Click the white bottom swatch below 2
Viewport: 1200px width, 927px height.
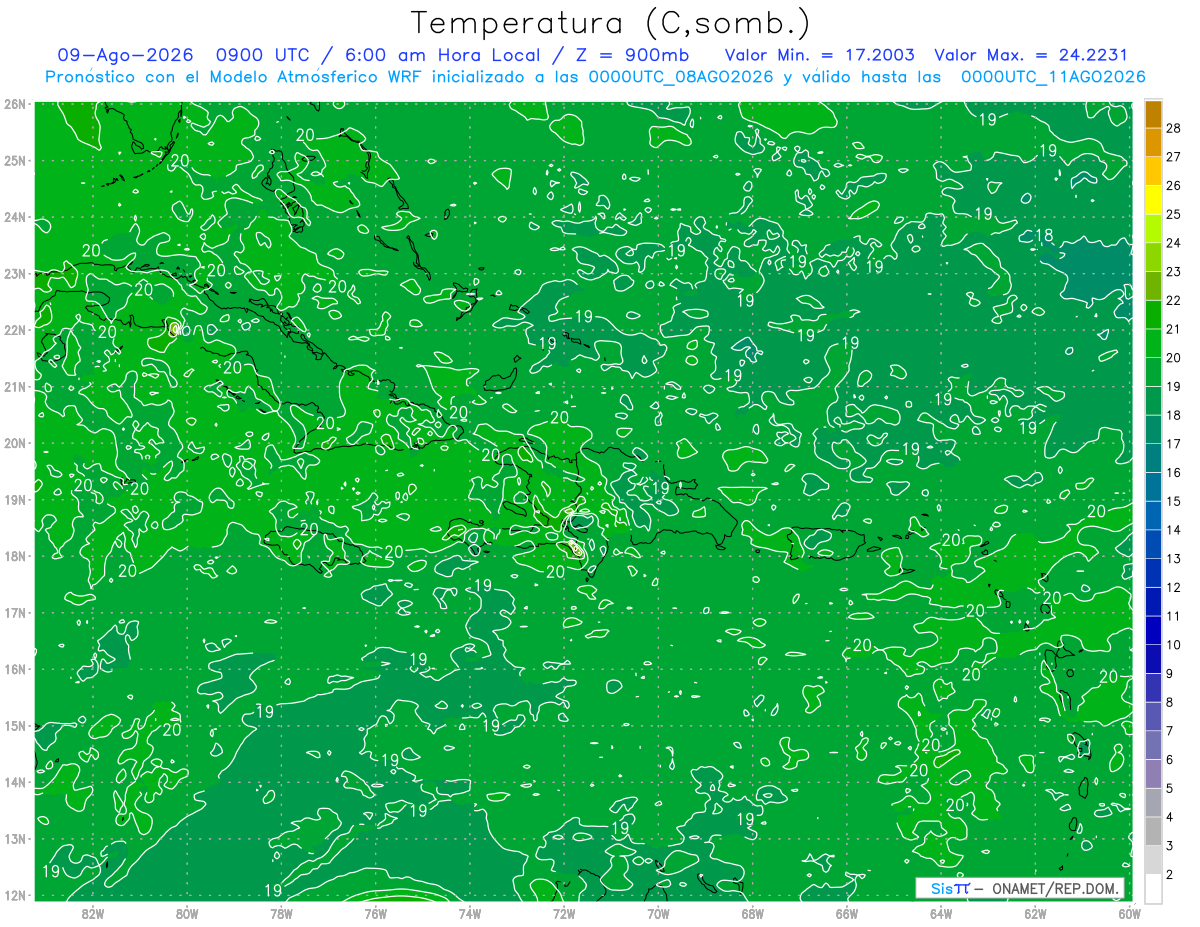(1153, 888)
